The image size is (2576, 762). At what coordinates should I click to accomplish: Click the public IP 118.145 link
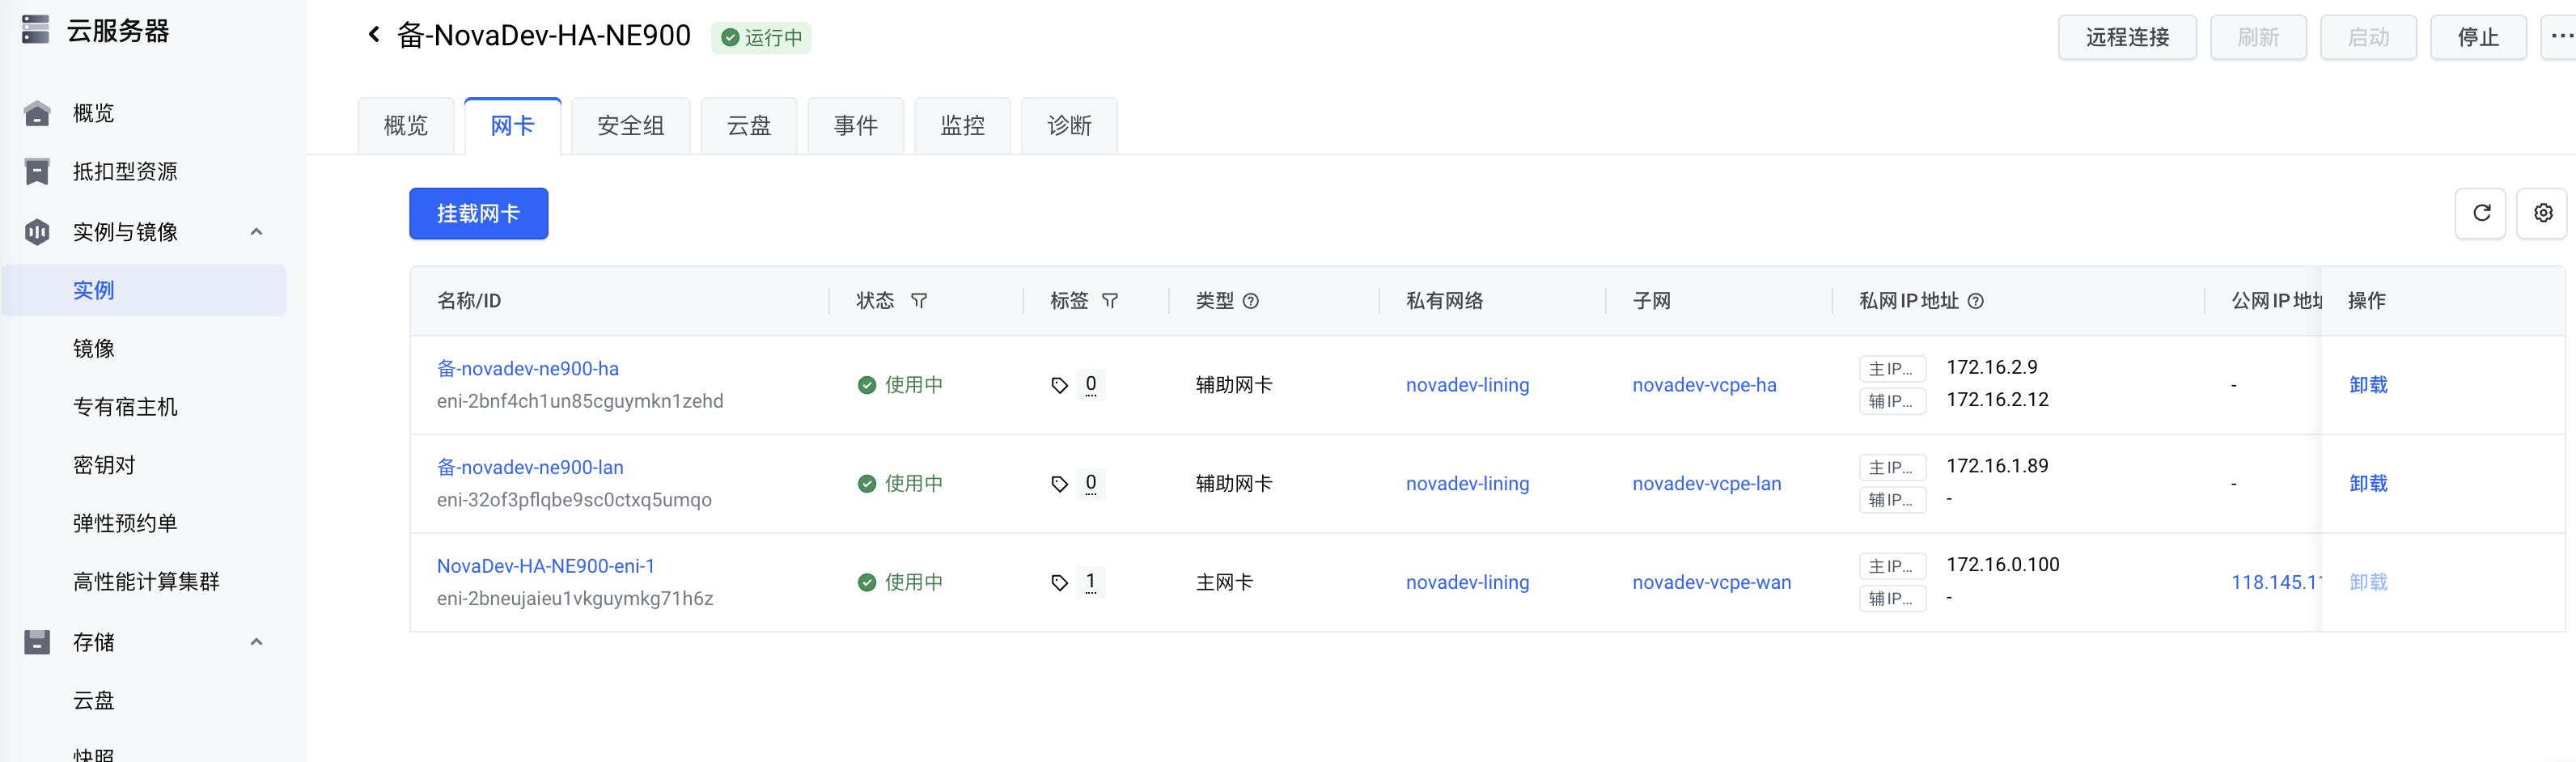point(2276,583)
